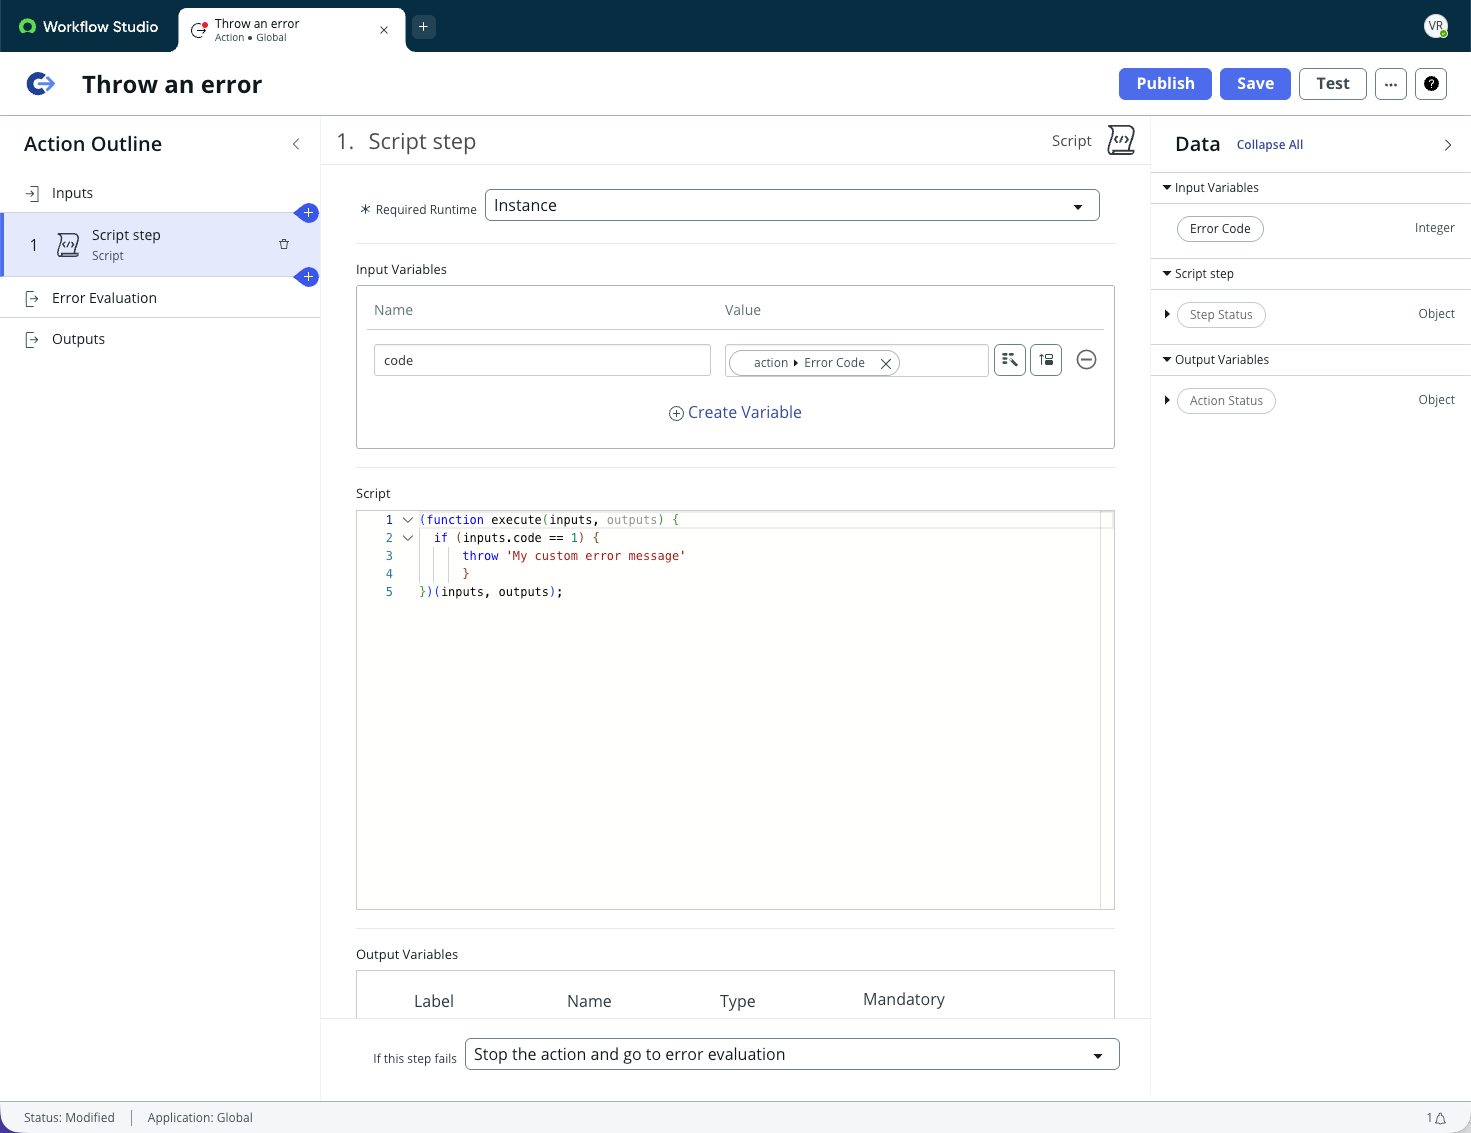The height and width of the screenshot is (1133, 1471).
Task: Fold the if block at line 2
Action: pyautogui.click(x=408, y=538)
